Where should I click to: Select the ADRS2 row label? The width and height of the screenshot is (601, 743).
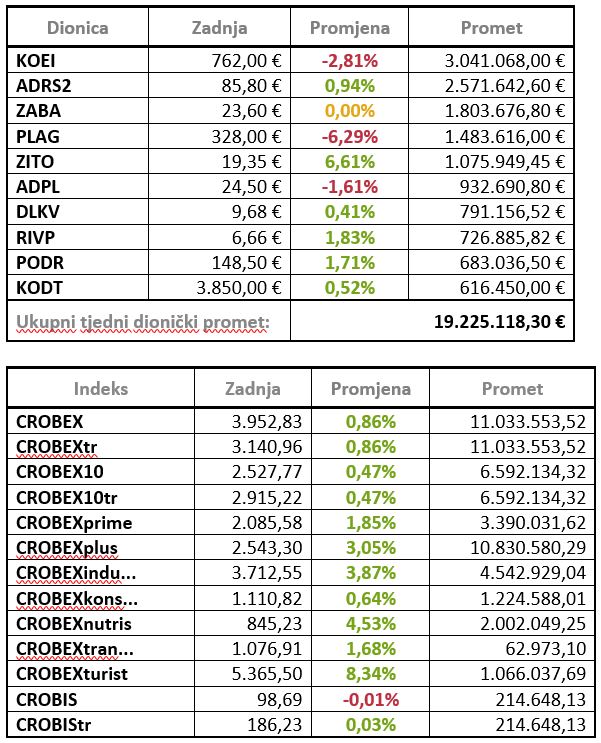click(42, 86)
